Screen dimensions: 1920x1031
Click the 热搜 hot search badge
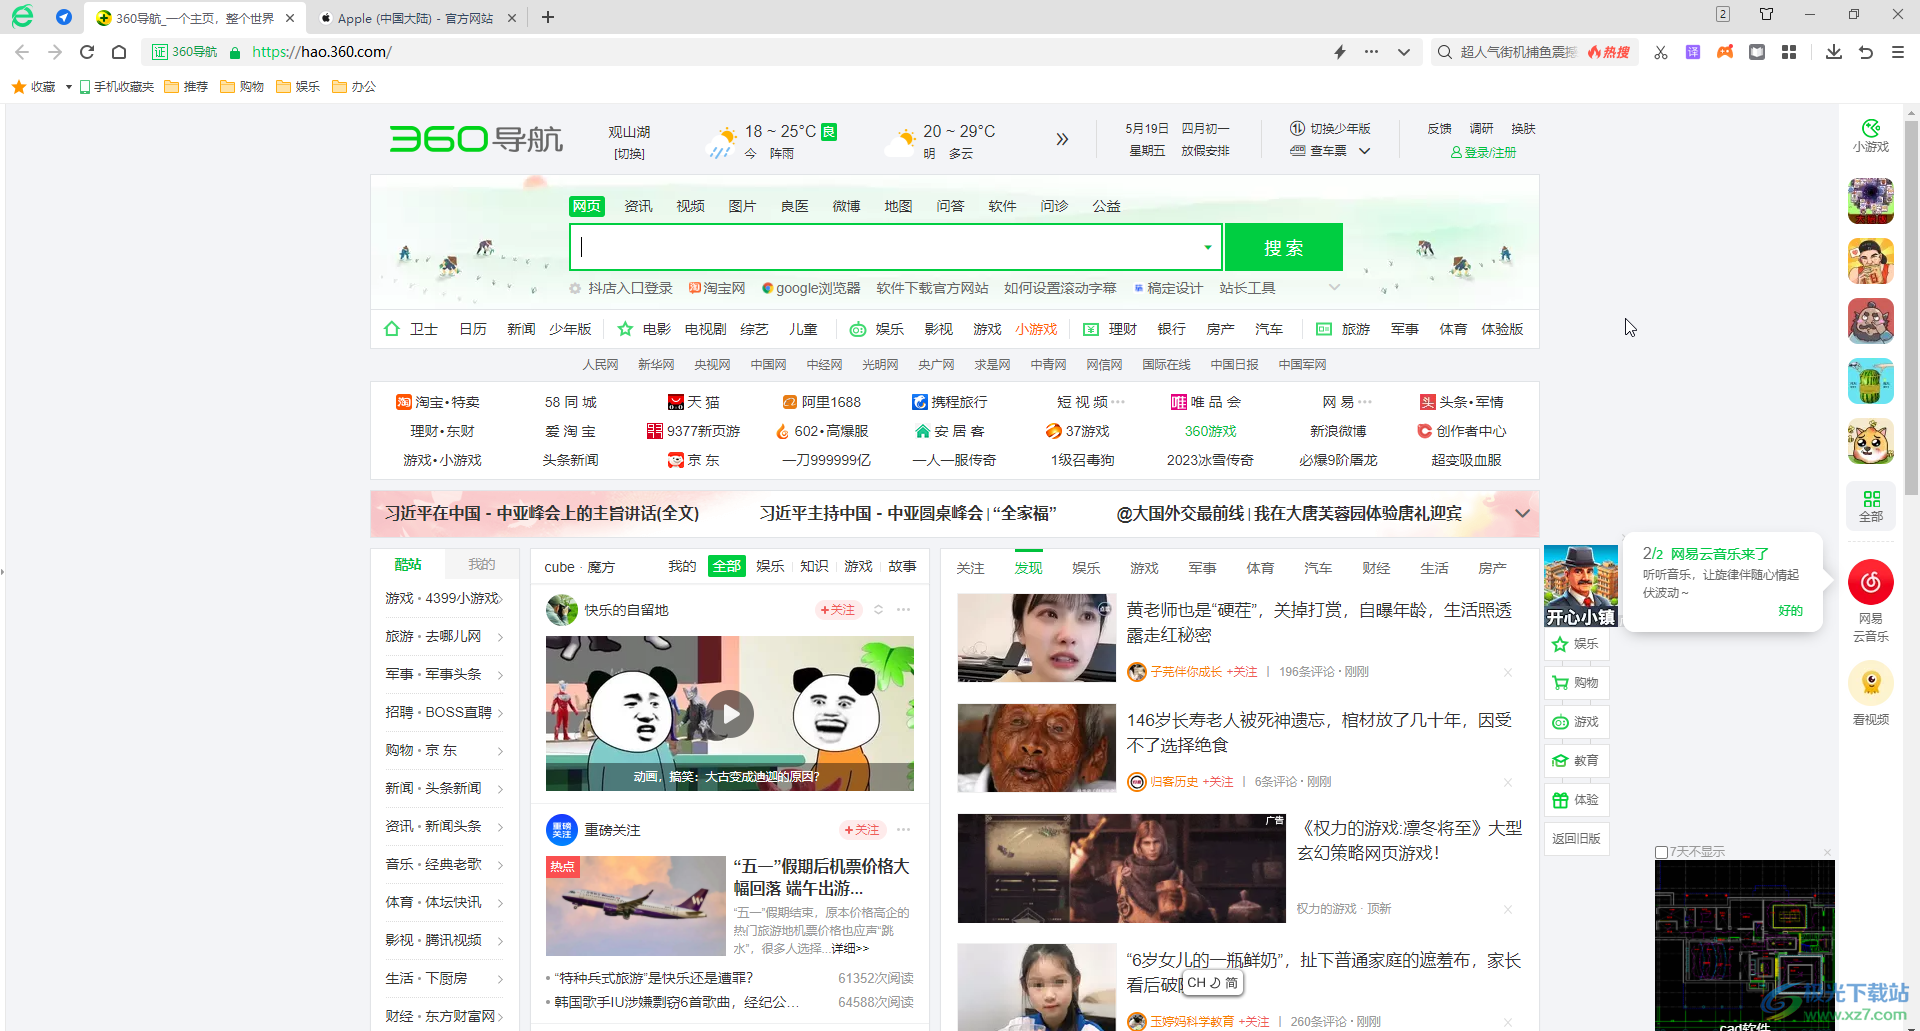click(1610, 52)
